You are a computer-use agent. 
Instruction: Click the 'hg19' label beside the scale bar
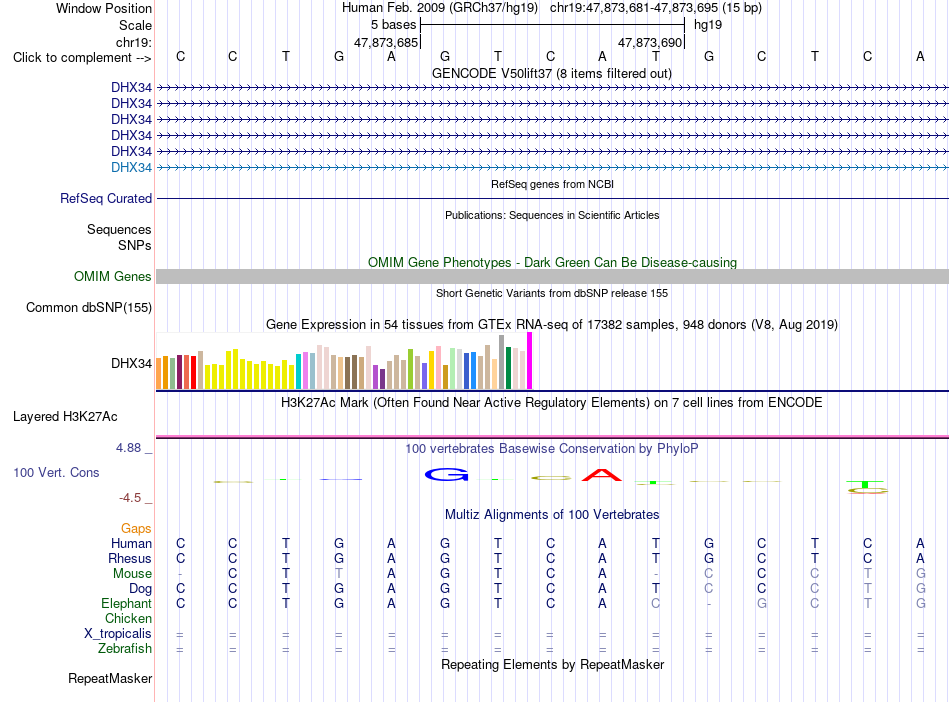[x=708, y=25]
